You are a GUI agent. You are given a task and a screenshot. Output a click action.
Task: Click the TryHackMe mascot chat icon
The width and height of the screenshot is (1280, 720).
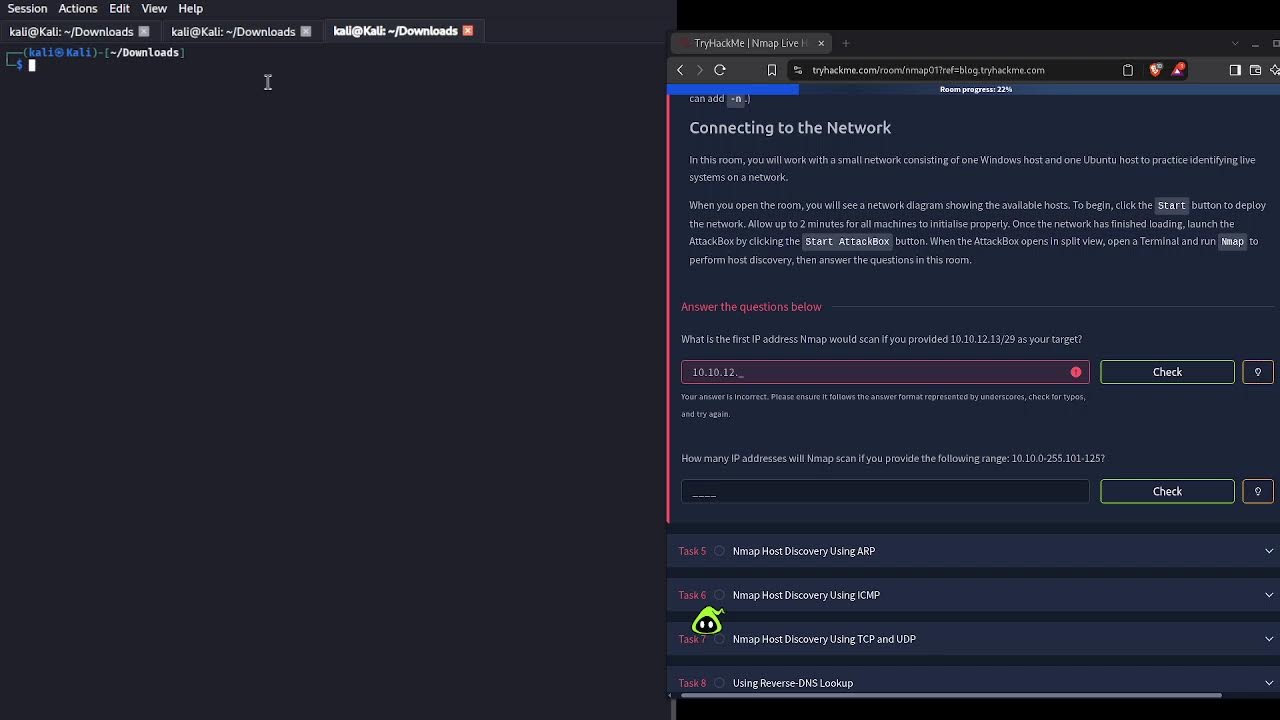tap(707, 622)
